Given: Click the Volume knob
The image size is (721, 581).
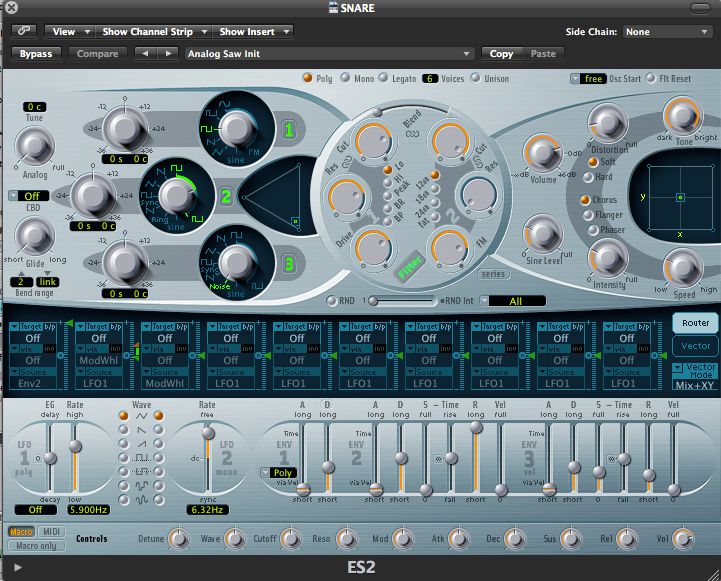Looking at the screenshot, I should pos(543,154).
